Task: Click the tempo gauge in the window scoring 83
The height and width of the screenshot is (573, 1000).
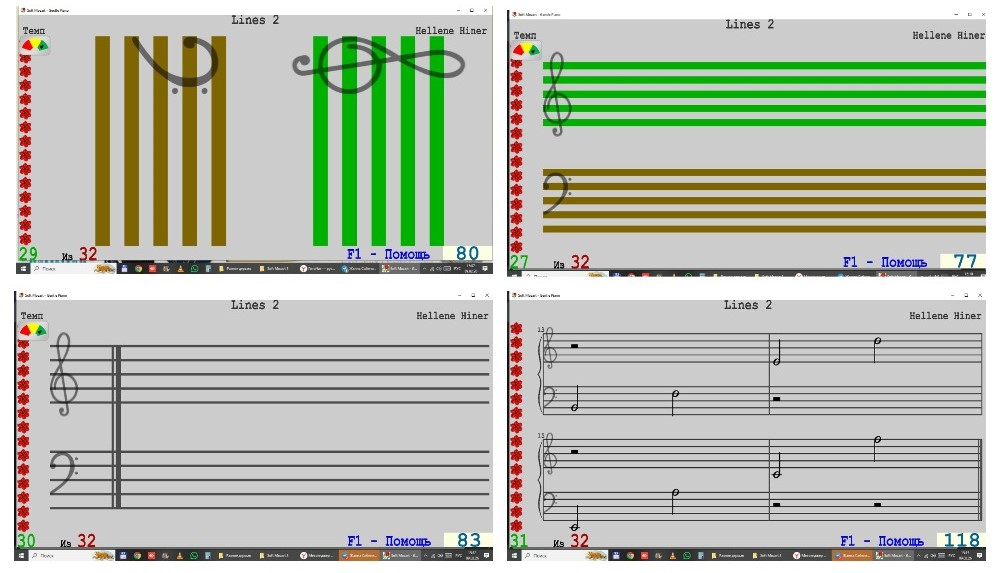Action: coord(34,330)
